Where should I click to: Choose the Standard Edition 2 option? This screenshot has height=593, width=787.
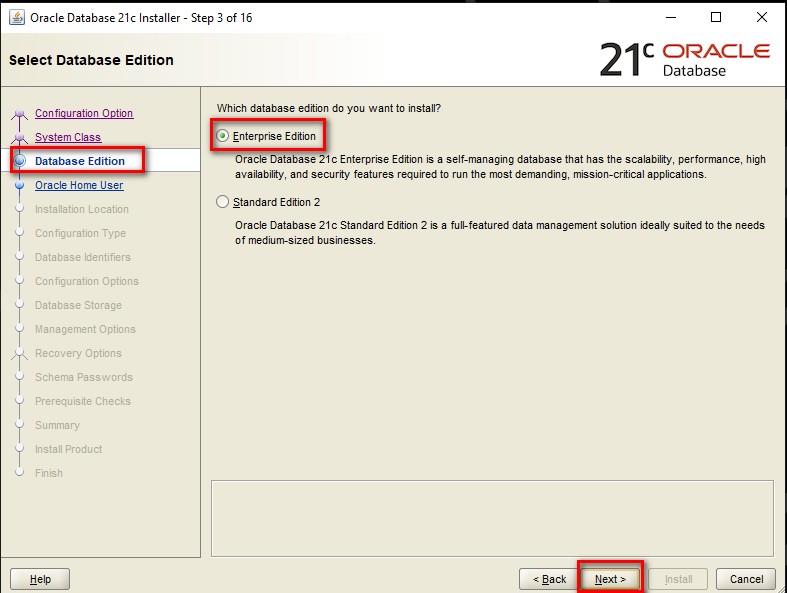[x=222, y=202]
